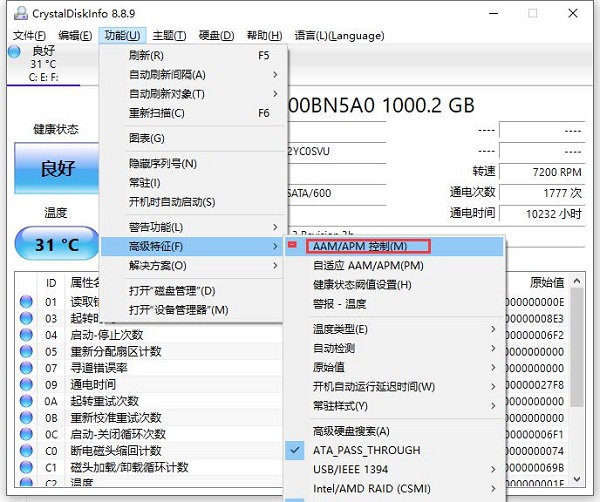Click the blue status icon for 启动-停止次数

25,334
